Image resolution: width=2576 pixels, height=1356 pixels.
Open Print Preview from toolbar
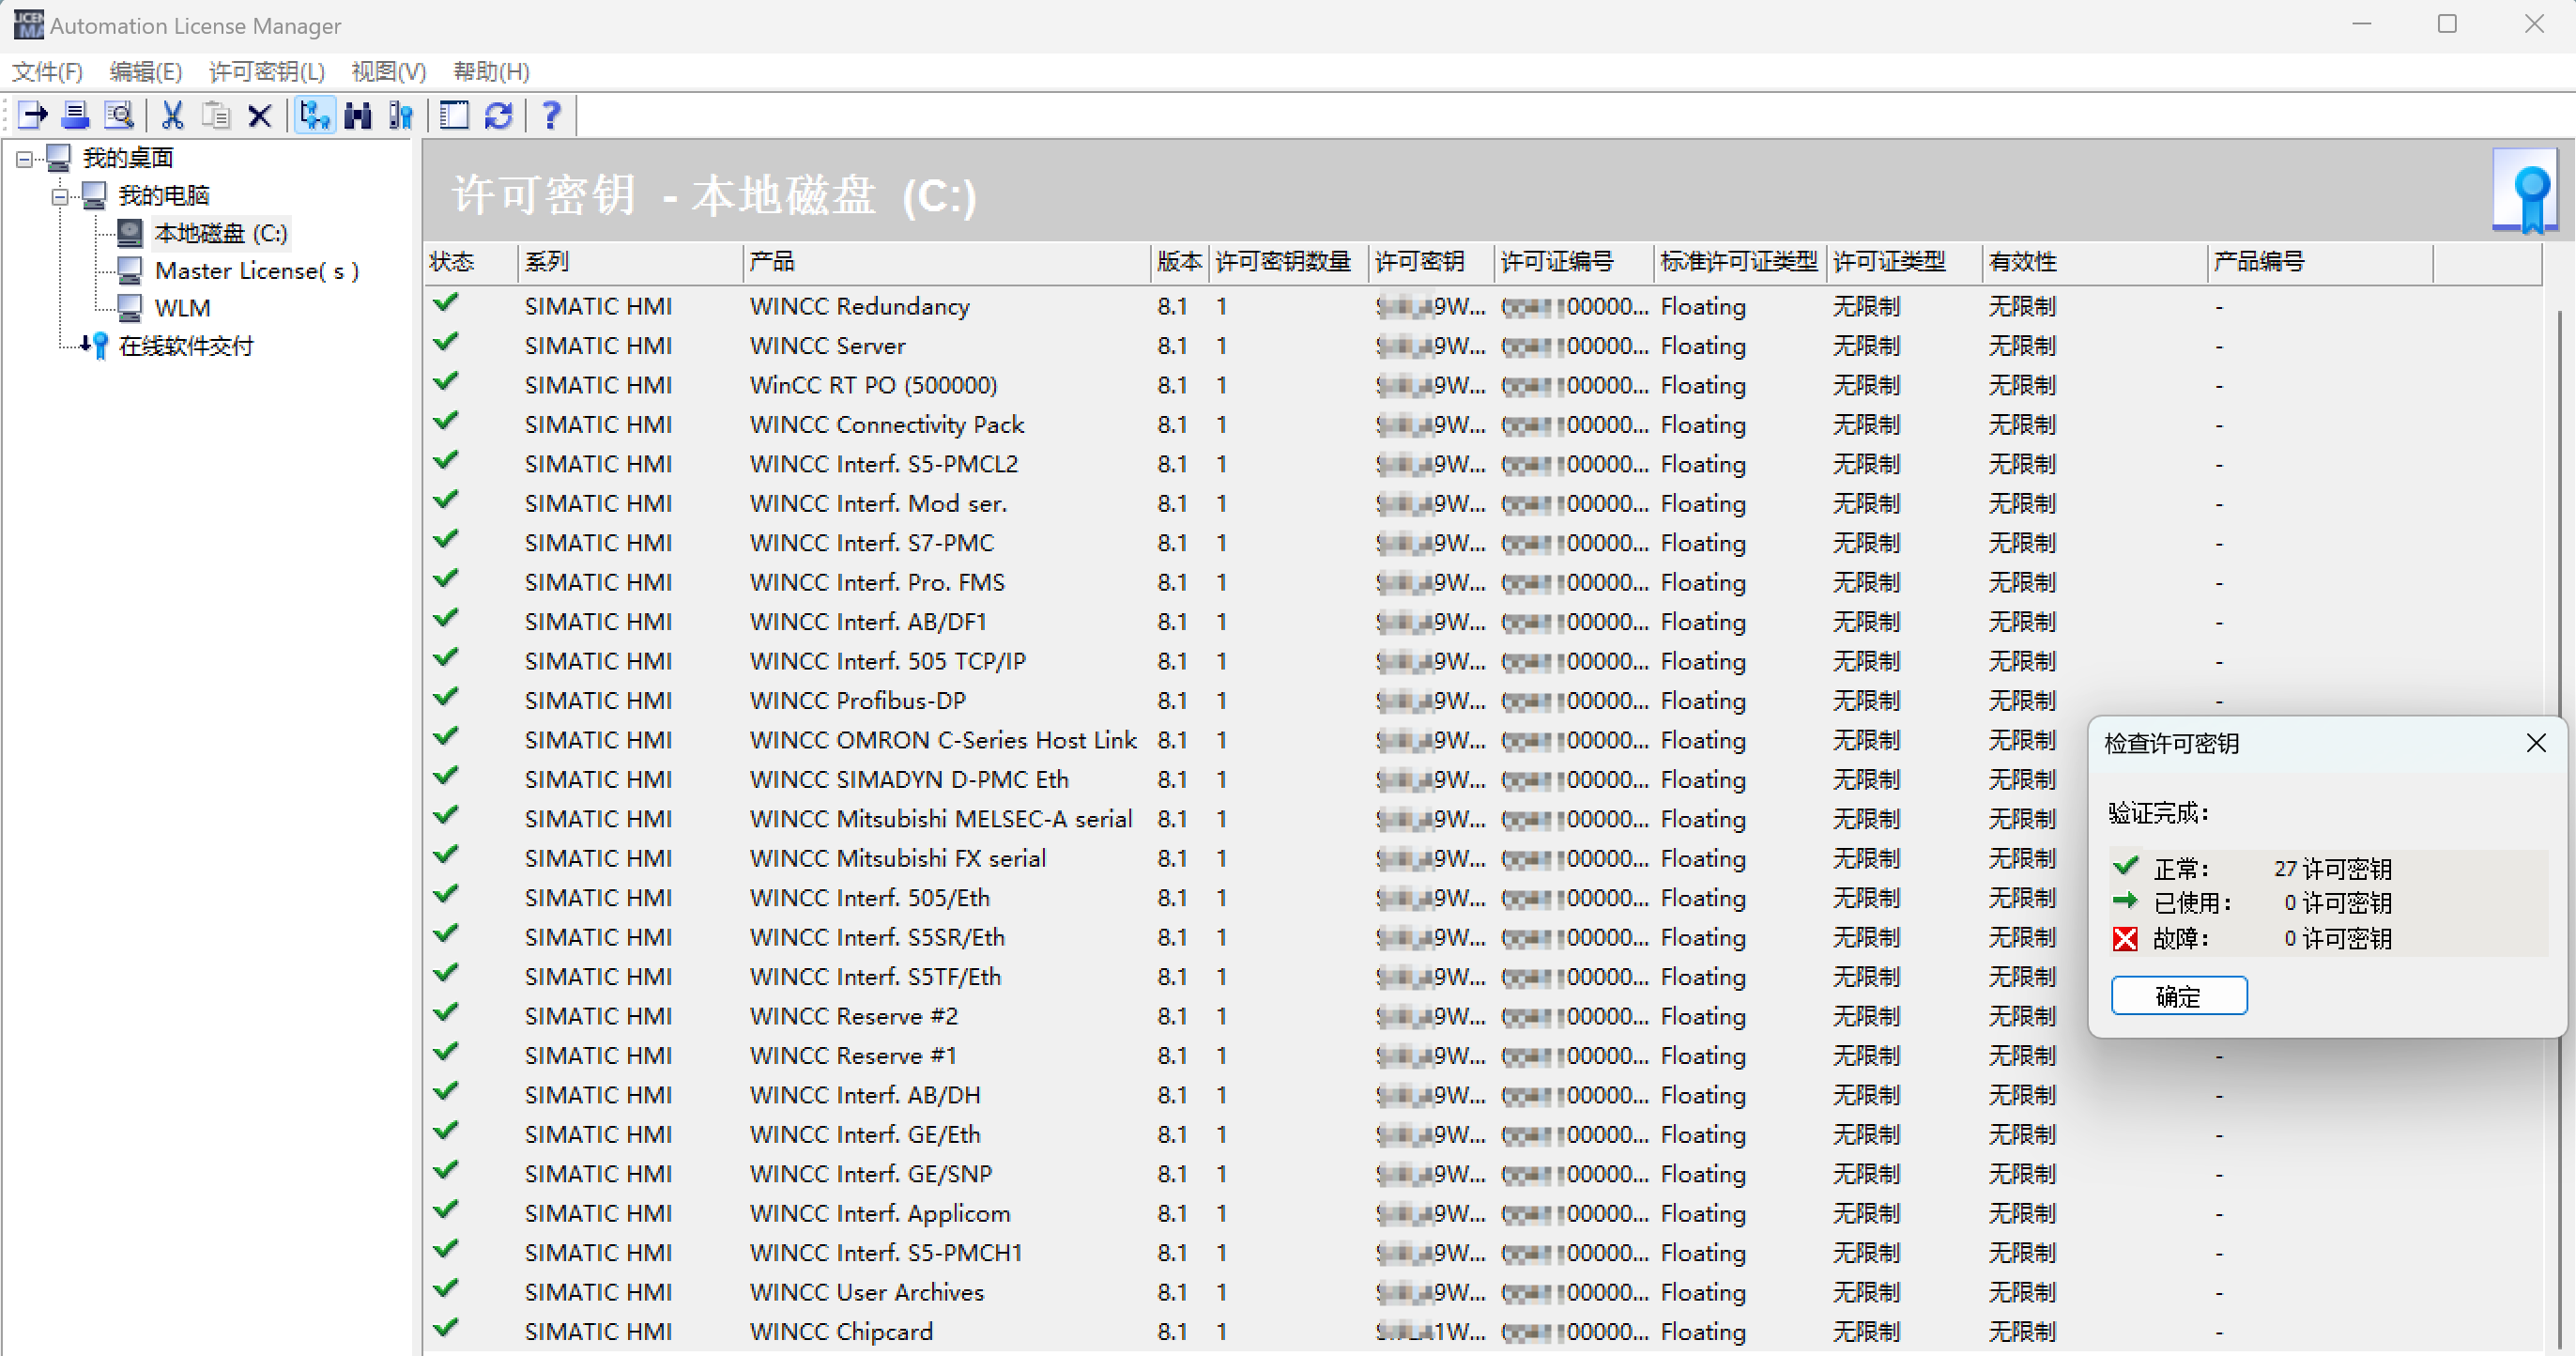tap(119, 116)
